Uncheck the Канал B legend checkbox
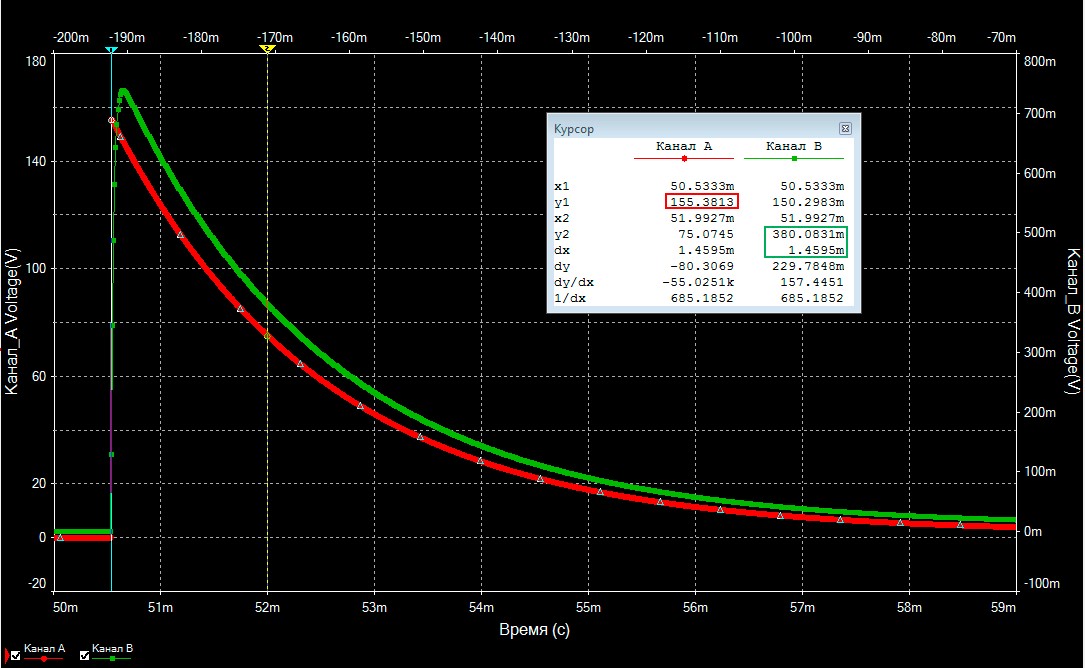1085x668 pixels. pos(84,655)
